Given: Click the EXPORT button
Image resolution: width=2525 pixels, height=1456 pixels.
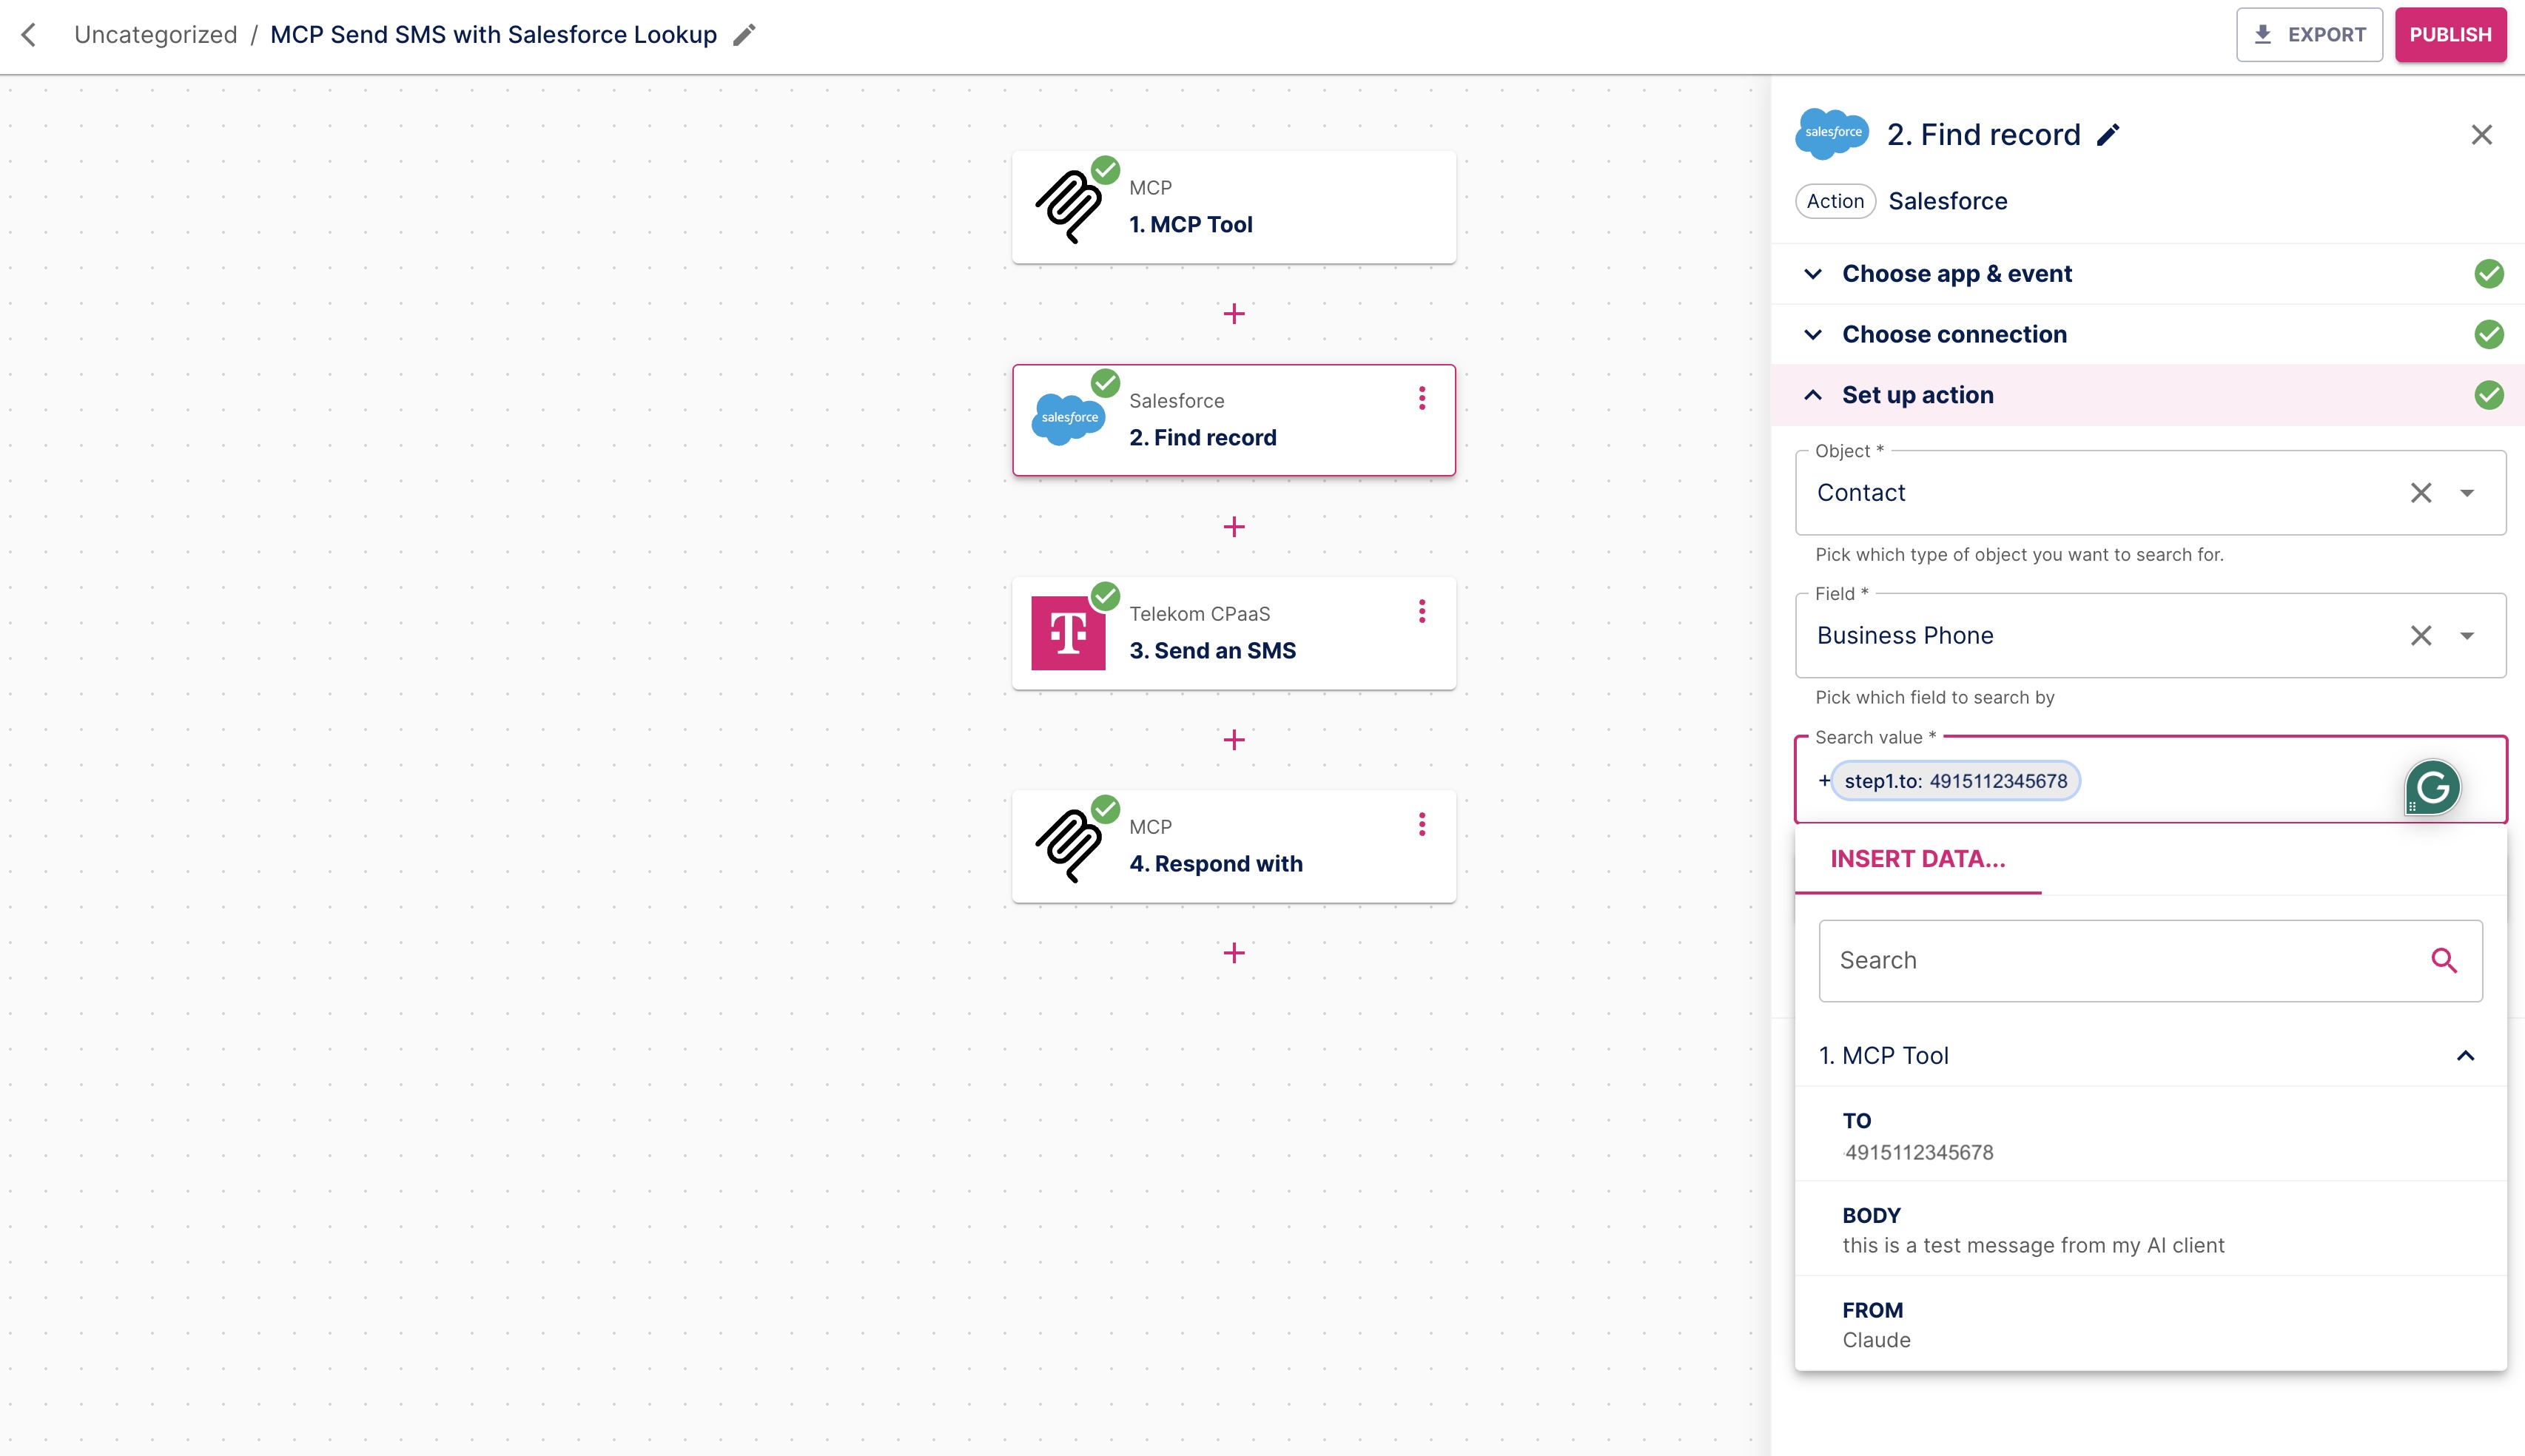Looking at the screenshot, I should tap(2309, 34).
